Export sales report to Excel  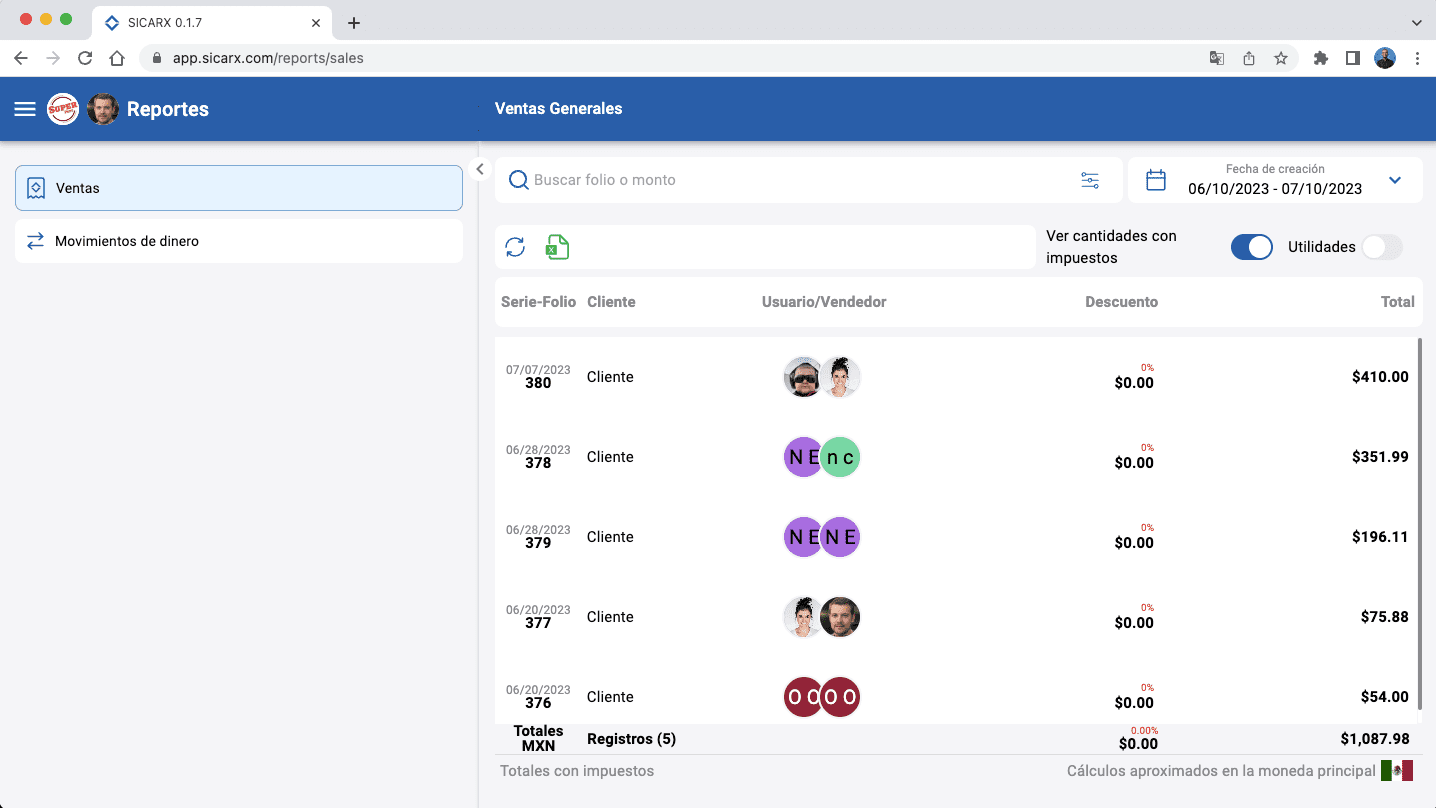coord(557,247)
